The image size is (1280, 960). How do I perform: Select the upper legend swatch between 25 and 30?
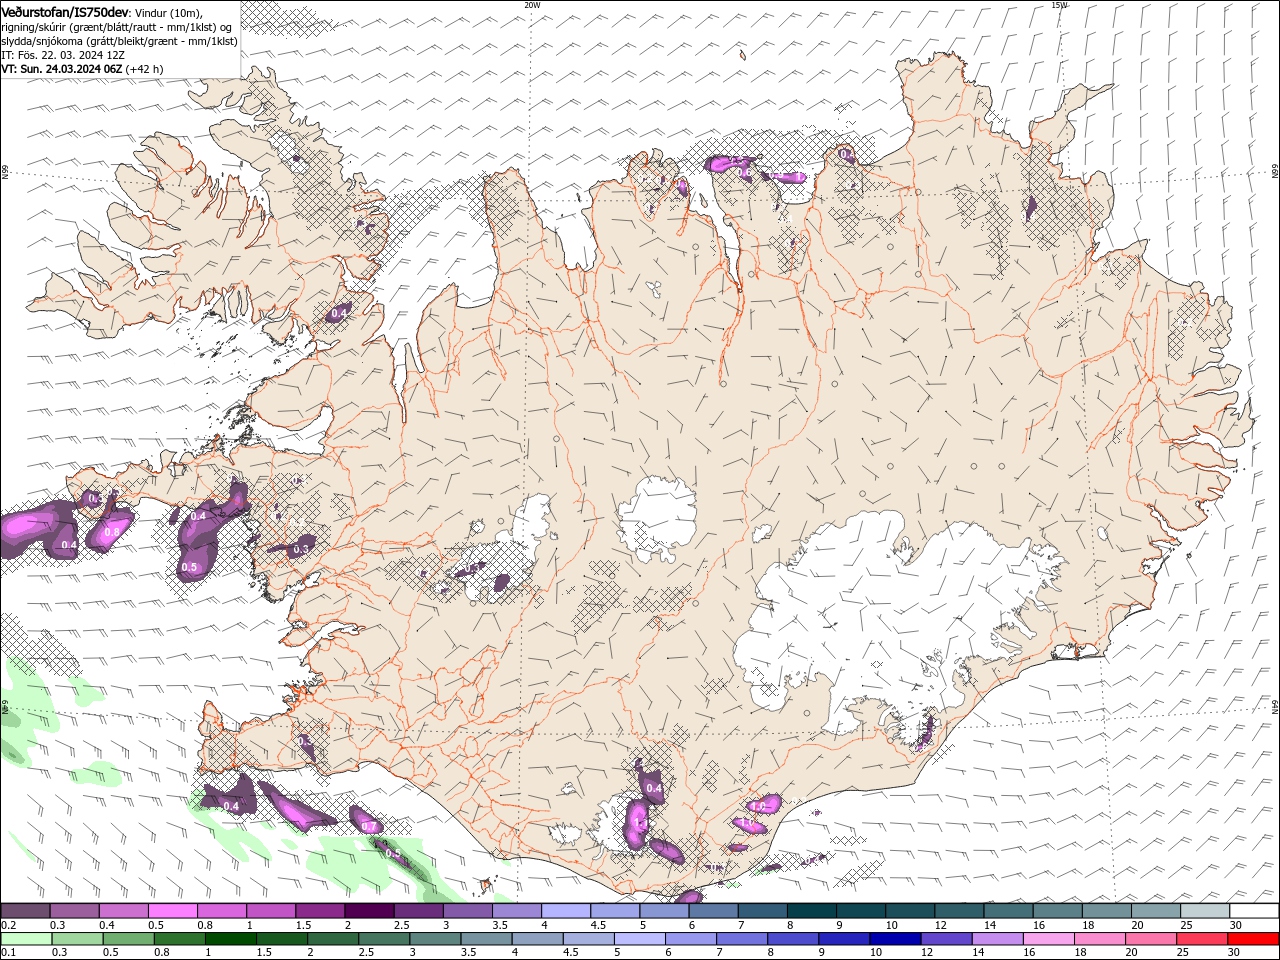tap(1206, 911)
